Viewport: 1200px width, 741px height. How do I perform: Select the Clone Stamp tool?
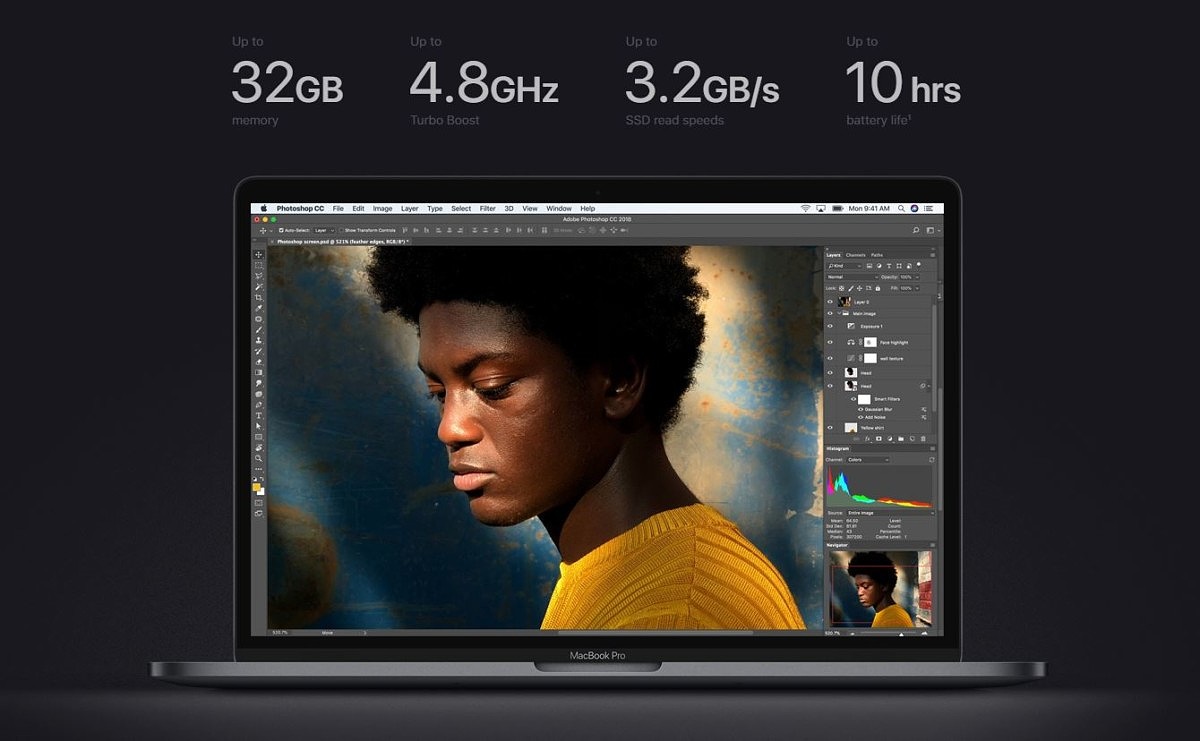tap(259, 341)
